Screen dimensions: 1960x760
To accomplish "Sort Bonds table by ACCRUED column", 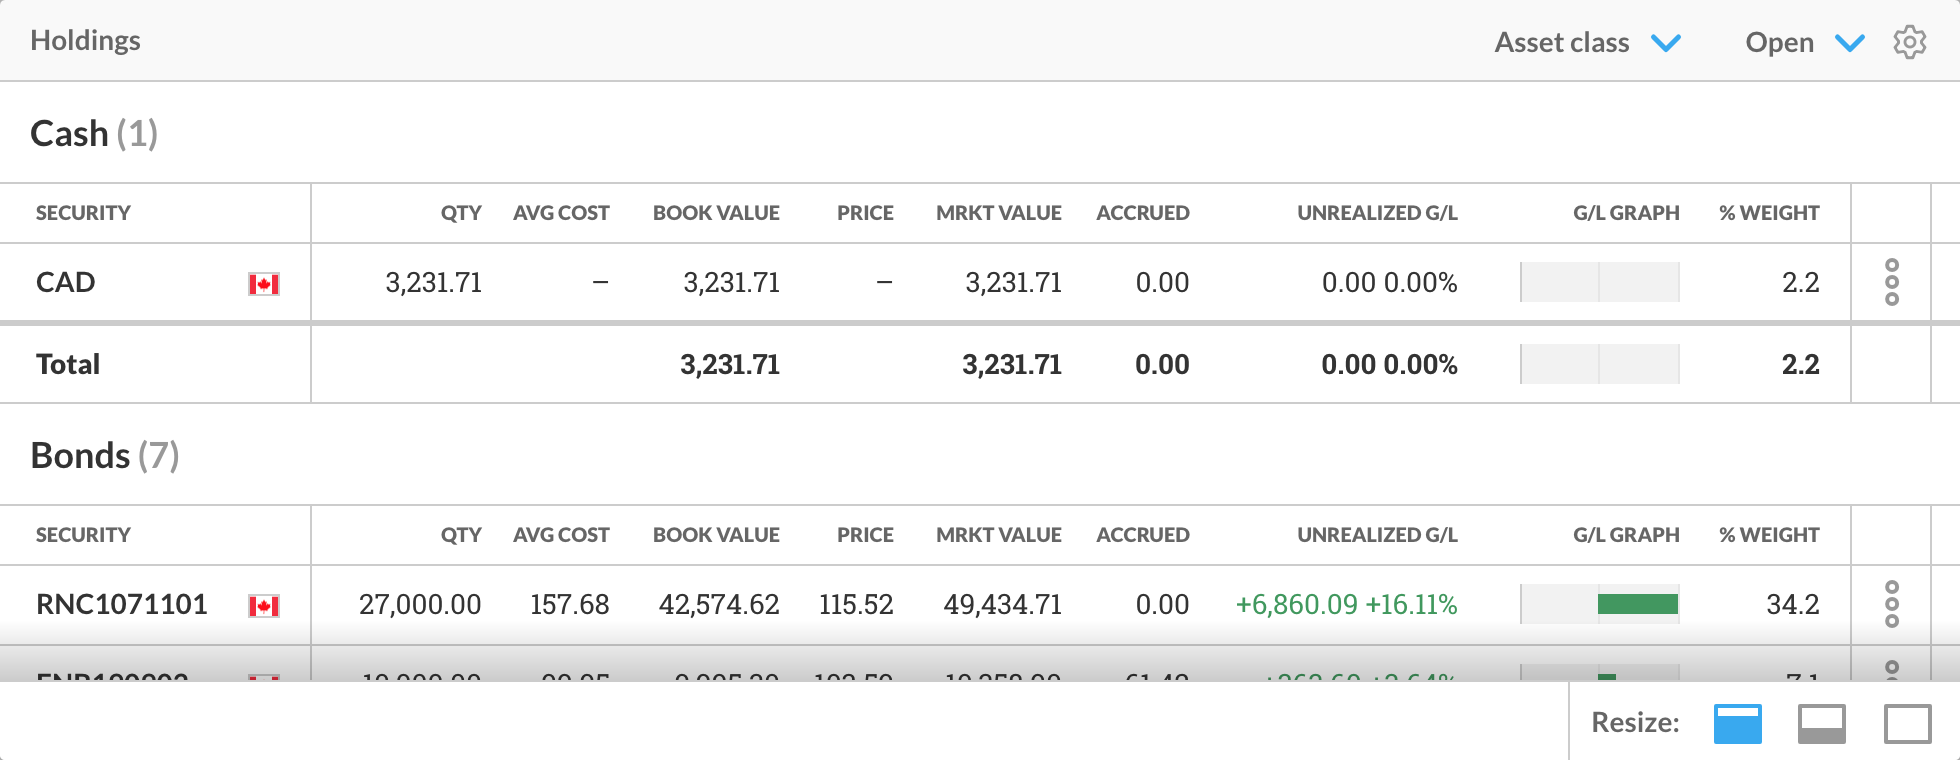I will (1143, 535).
